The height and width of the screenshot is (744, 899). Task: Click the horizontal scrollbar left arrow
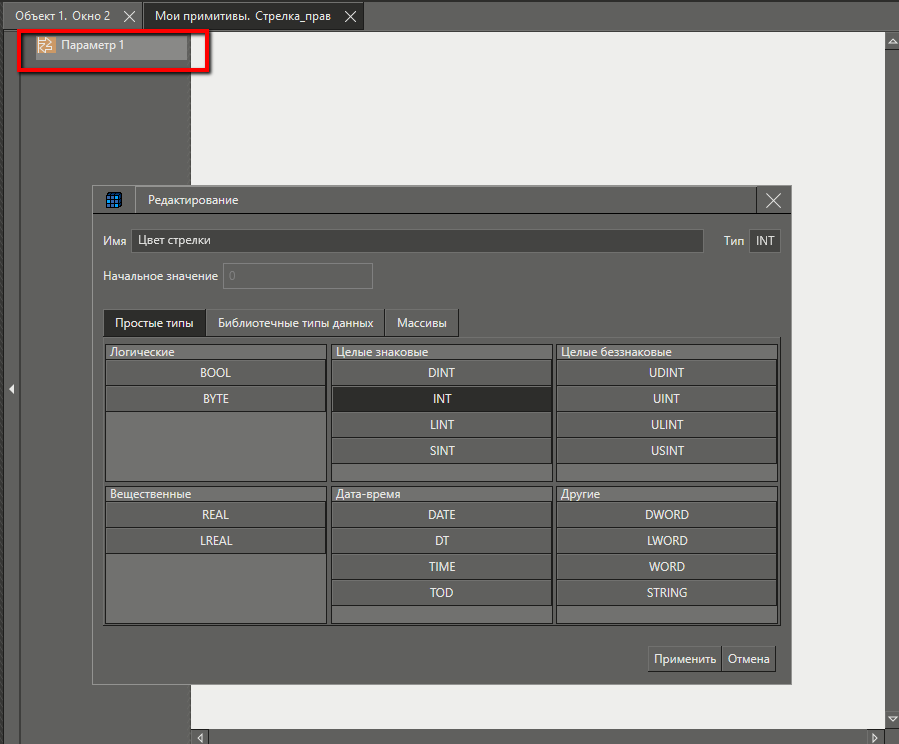click(201, 737)
